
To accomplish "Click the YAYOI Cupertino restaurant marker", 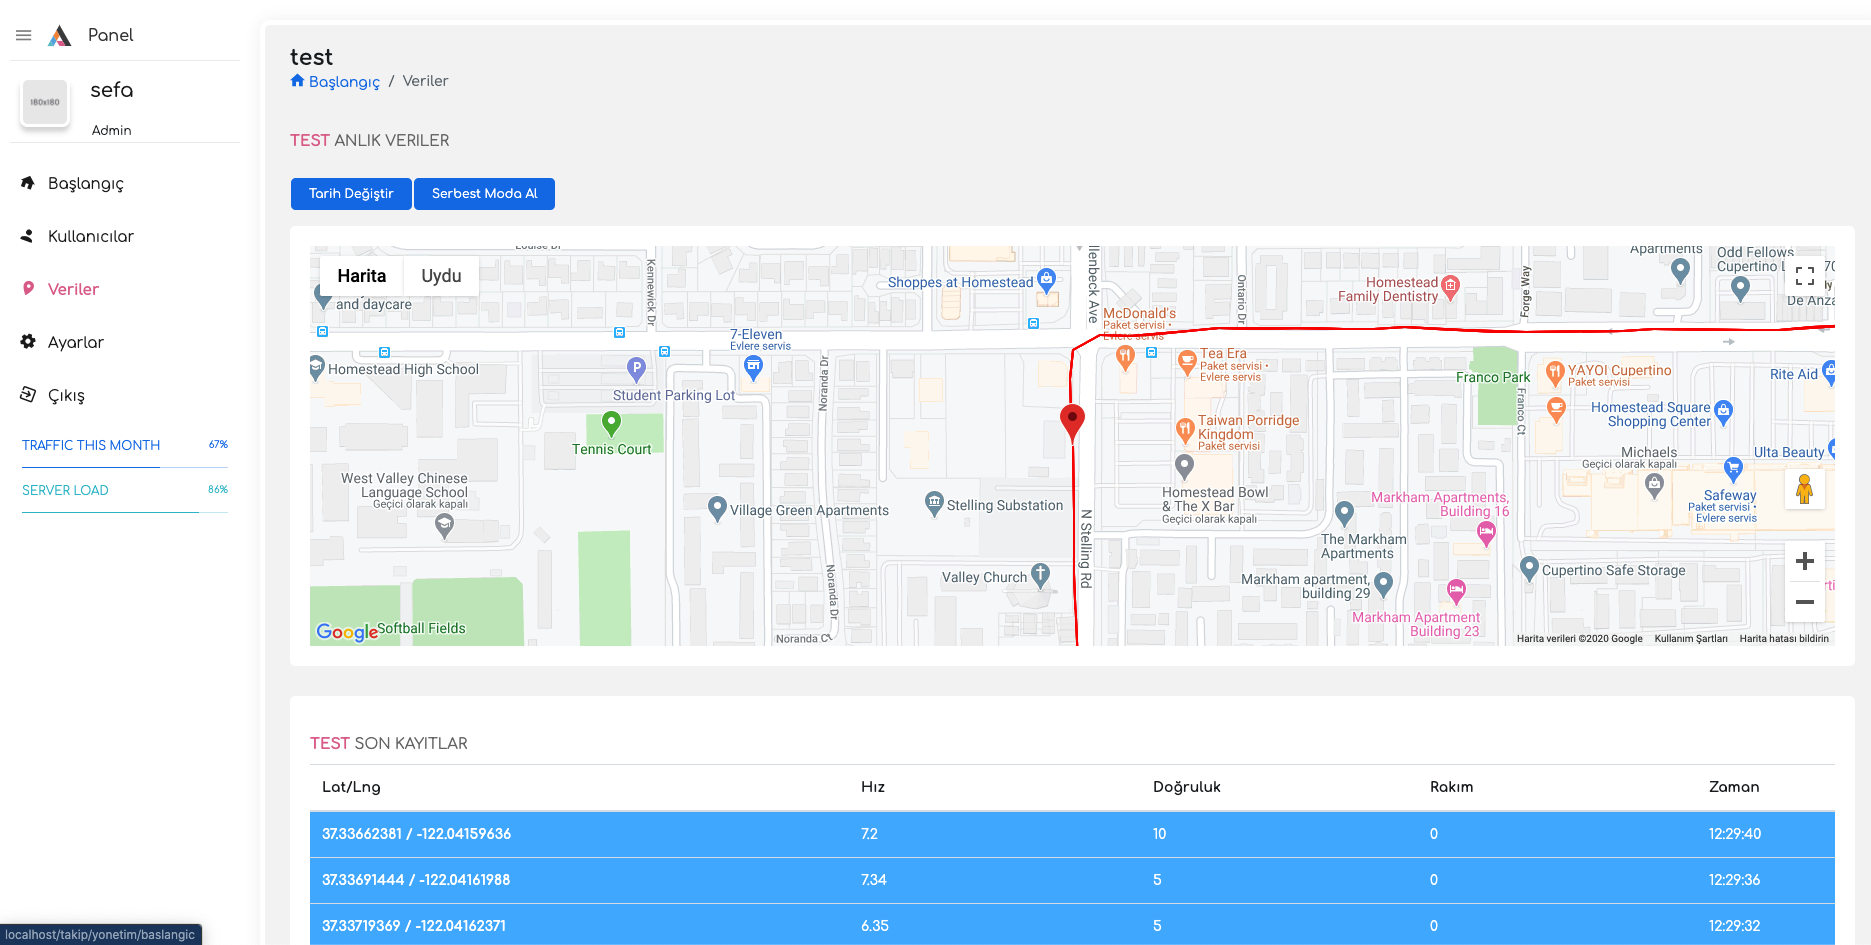I will (x=1555, y=374).
